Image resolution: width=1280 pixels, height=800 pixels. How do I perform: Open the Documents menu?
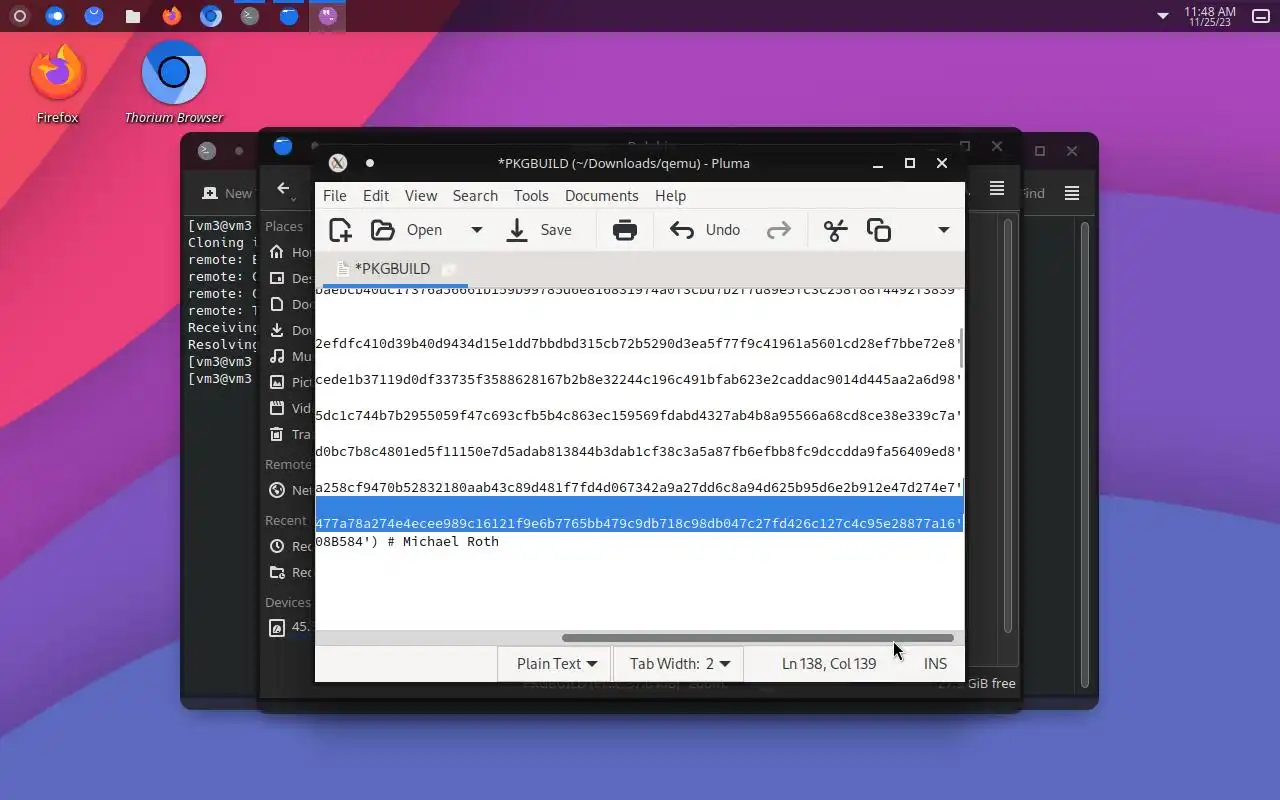coord(601,195)
